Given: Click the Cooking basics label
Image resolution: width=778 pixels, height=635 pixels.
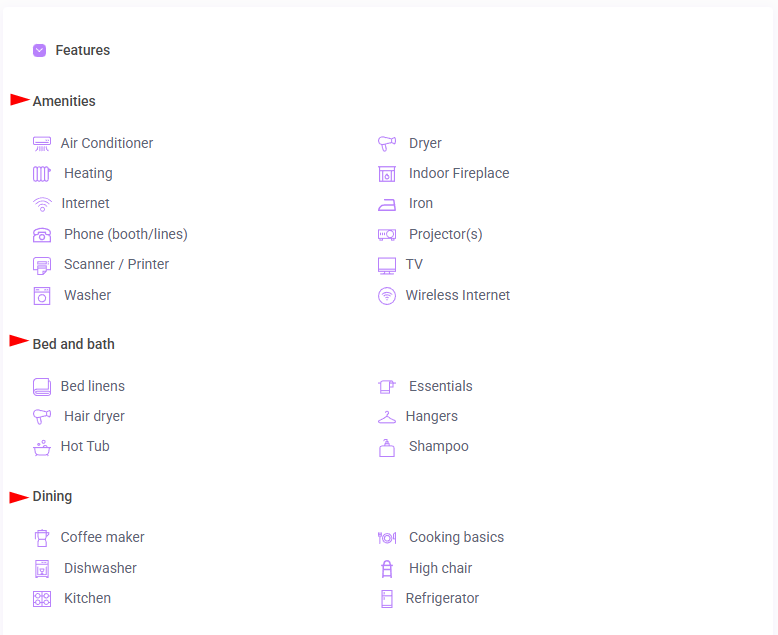Looking at the screenshot, I should (x=456, y=538).
